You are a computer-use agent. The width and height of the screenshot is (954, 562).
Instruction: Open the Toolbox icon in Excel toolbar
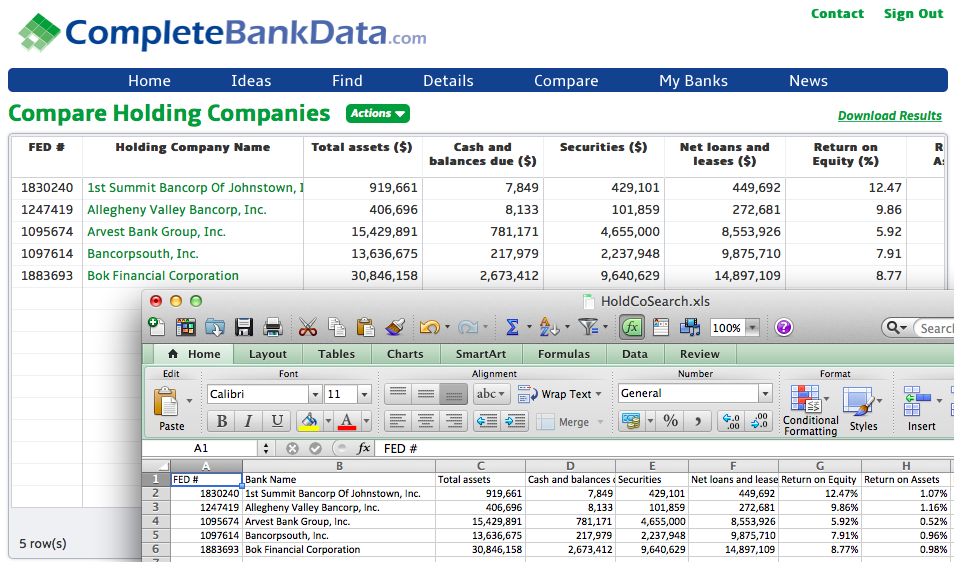(x=661, y=327)
